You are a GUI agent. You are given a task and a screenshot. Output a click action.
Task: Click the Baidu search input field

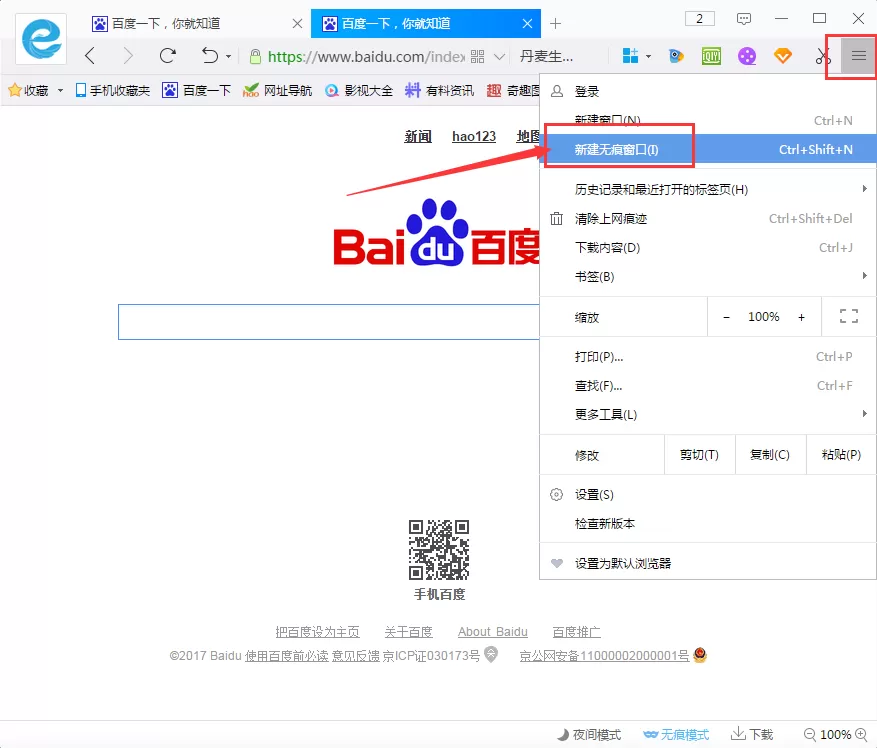point(329,322)
